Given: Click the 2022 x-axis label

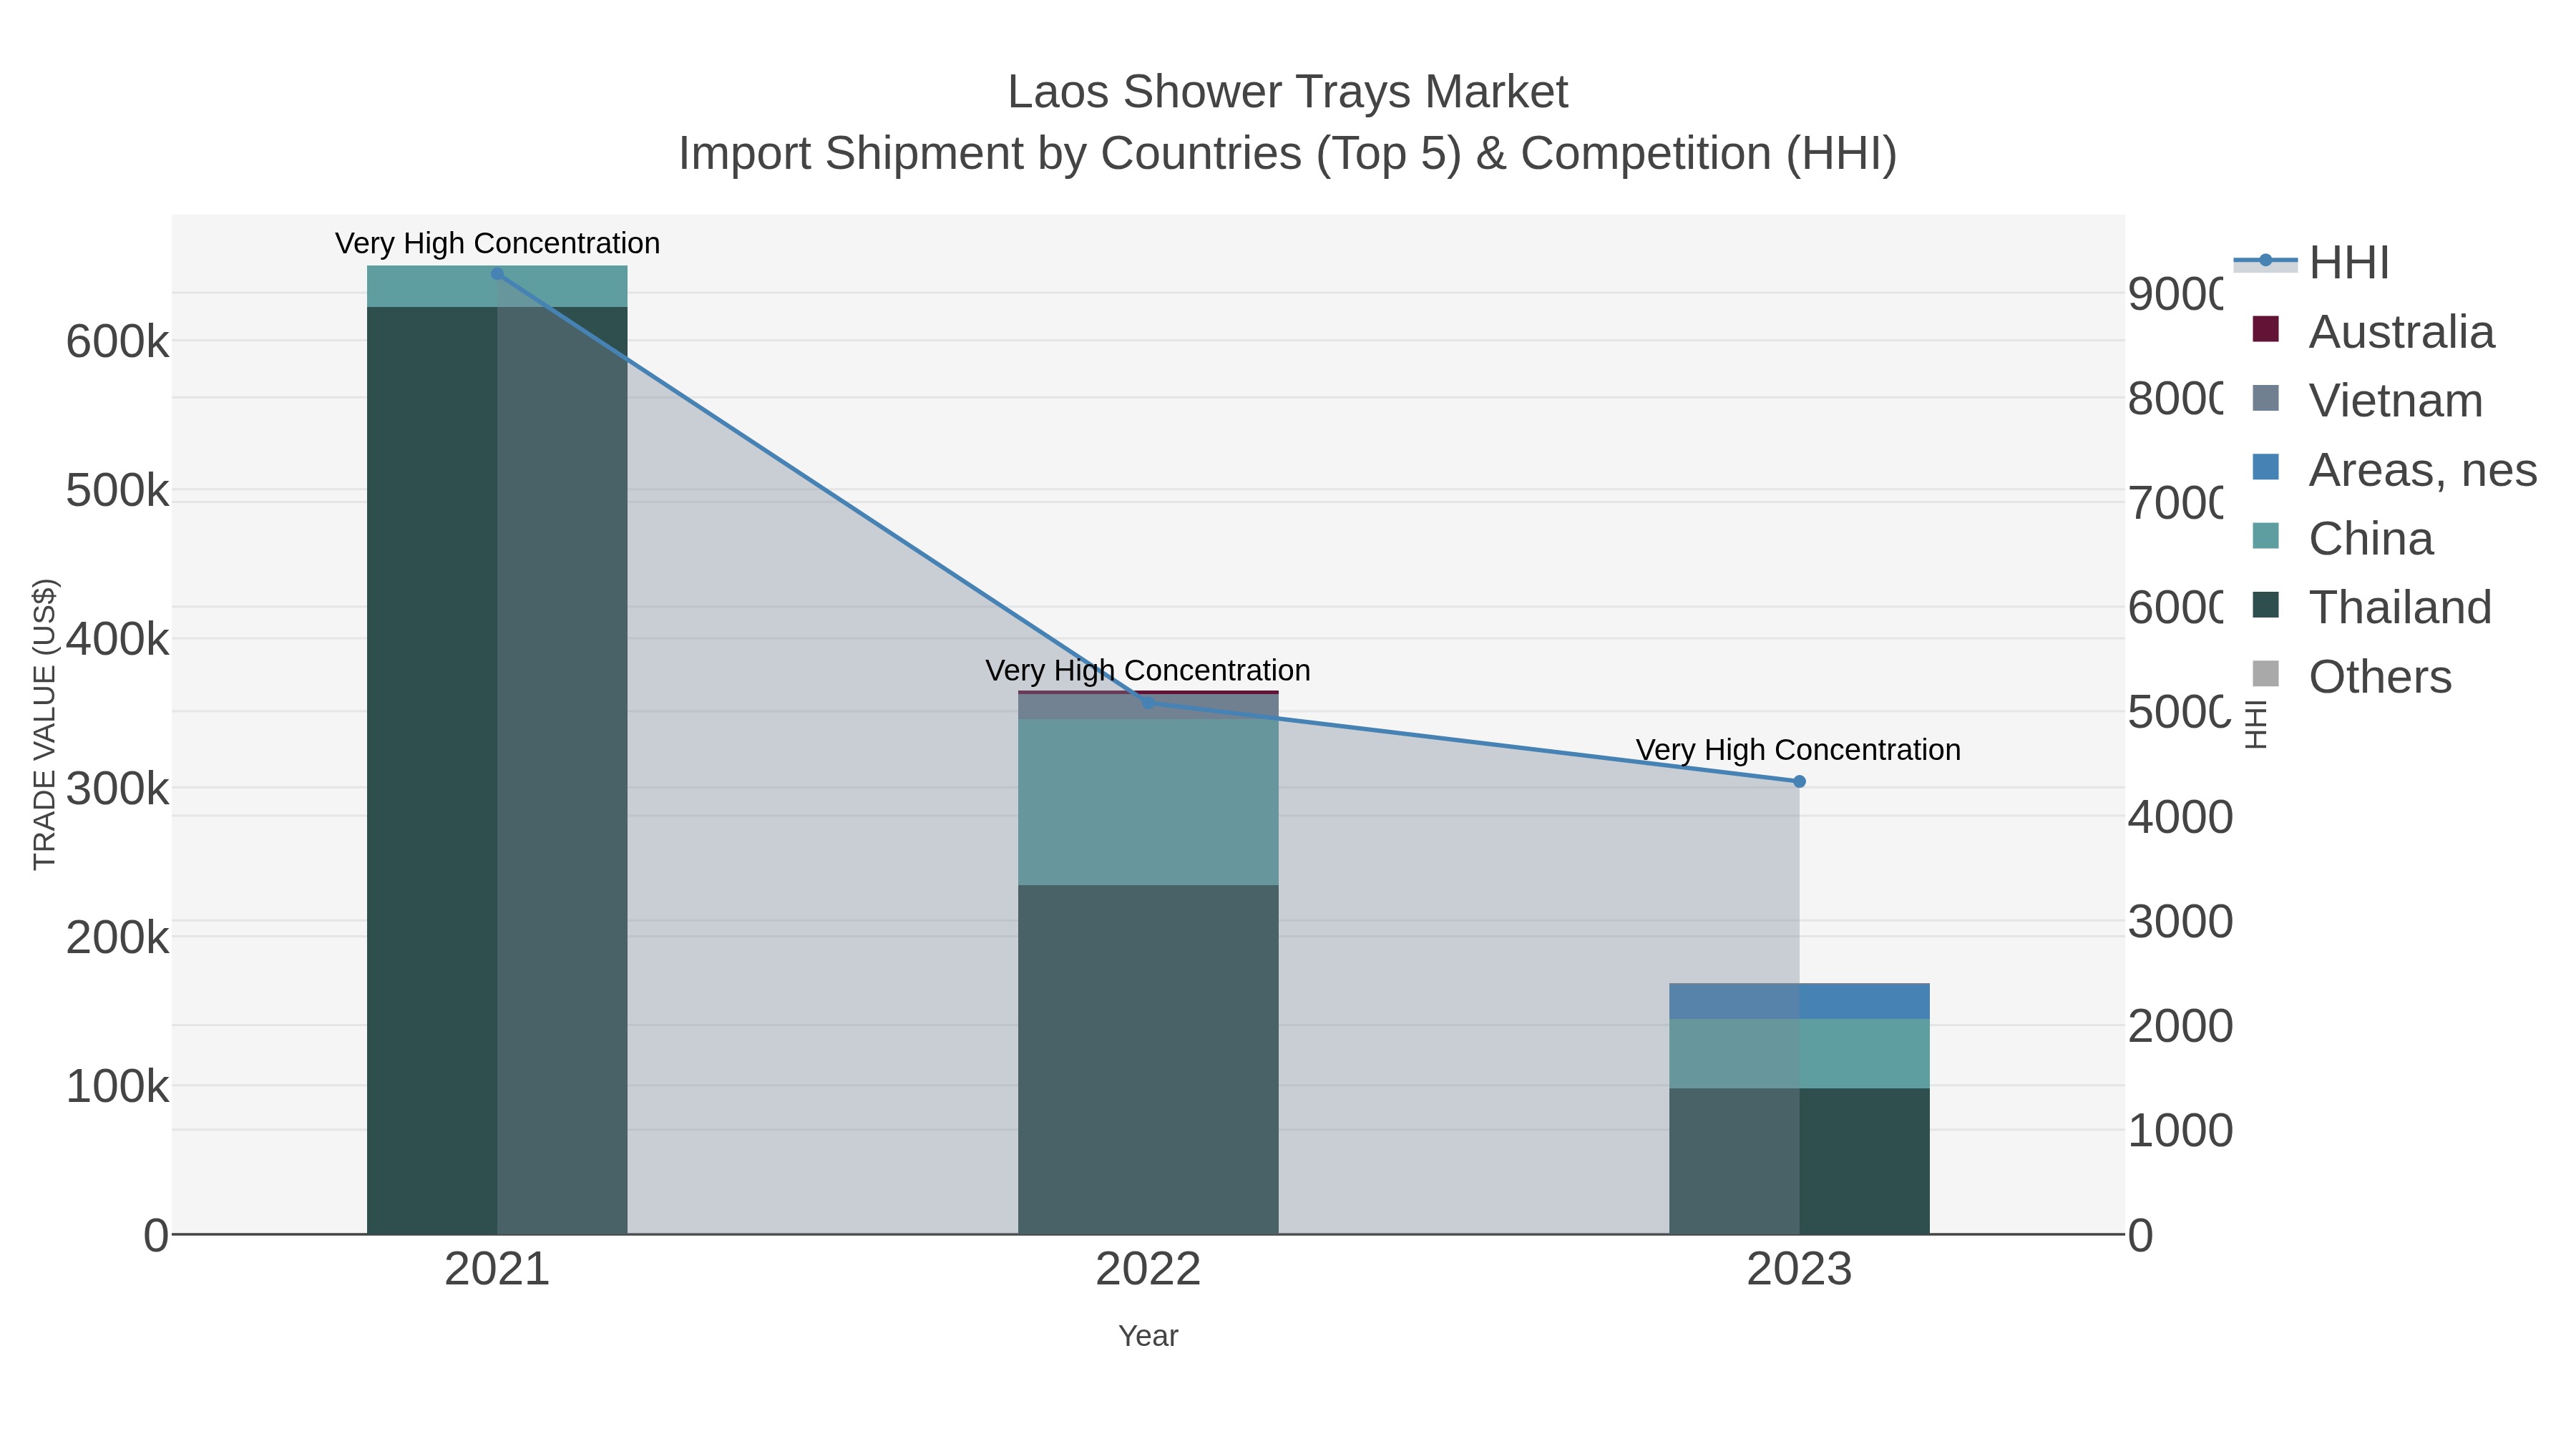Looking at the screenshot, I should coord(1148,1270).
